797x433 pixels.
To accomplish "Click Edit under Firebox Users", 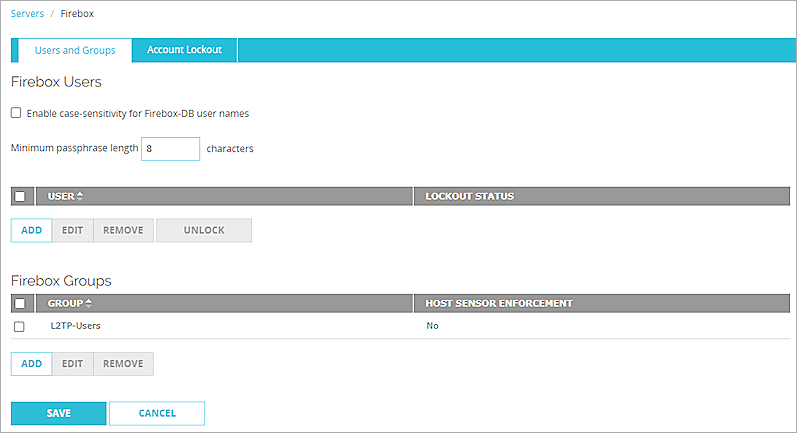I will pos(73,230).
